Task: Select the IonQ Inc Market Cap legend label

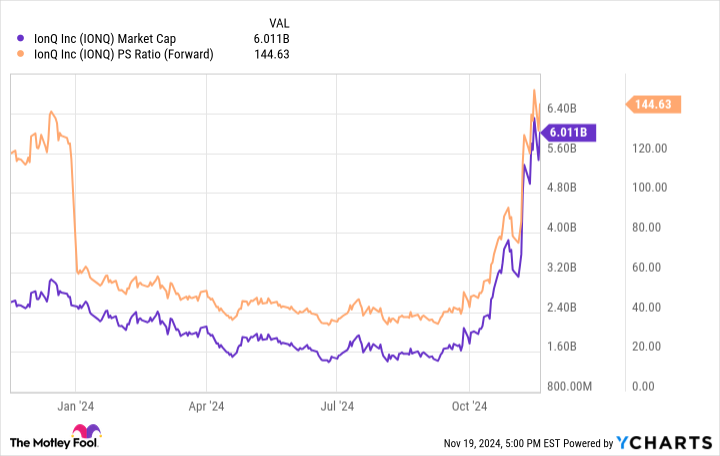Action: (x=109, y=39)
